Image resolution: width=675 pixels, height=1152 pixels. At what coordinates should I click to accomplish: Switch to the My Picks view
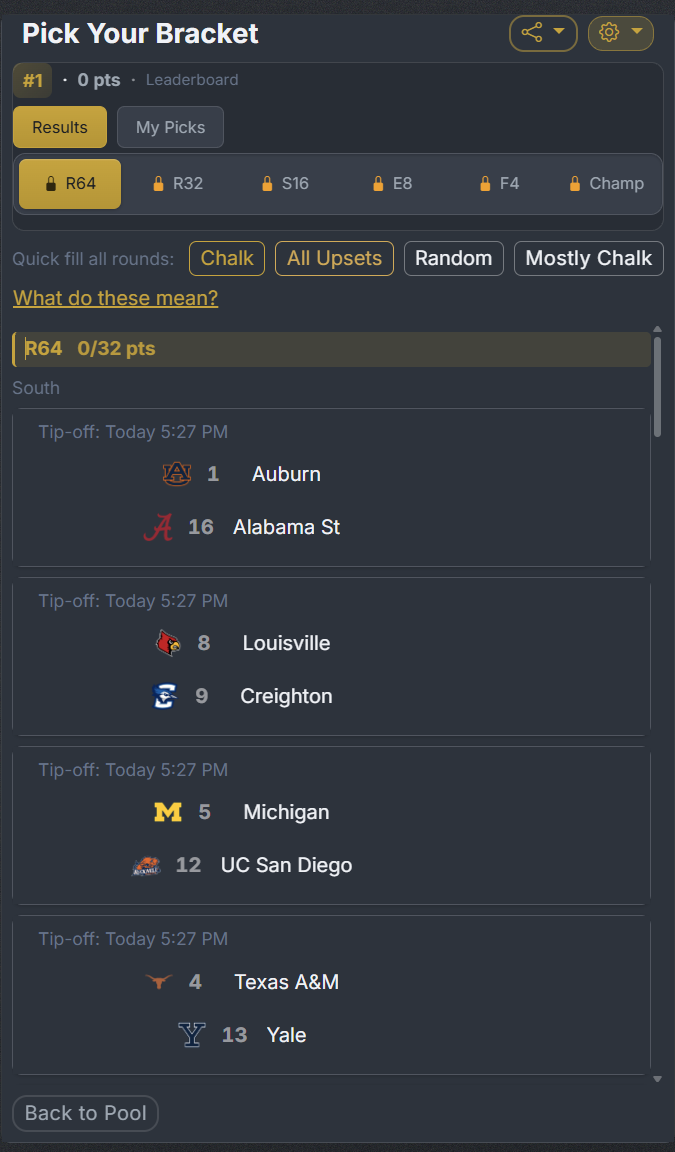point(169,127)
